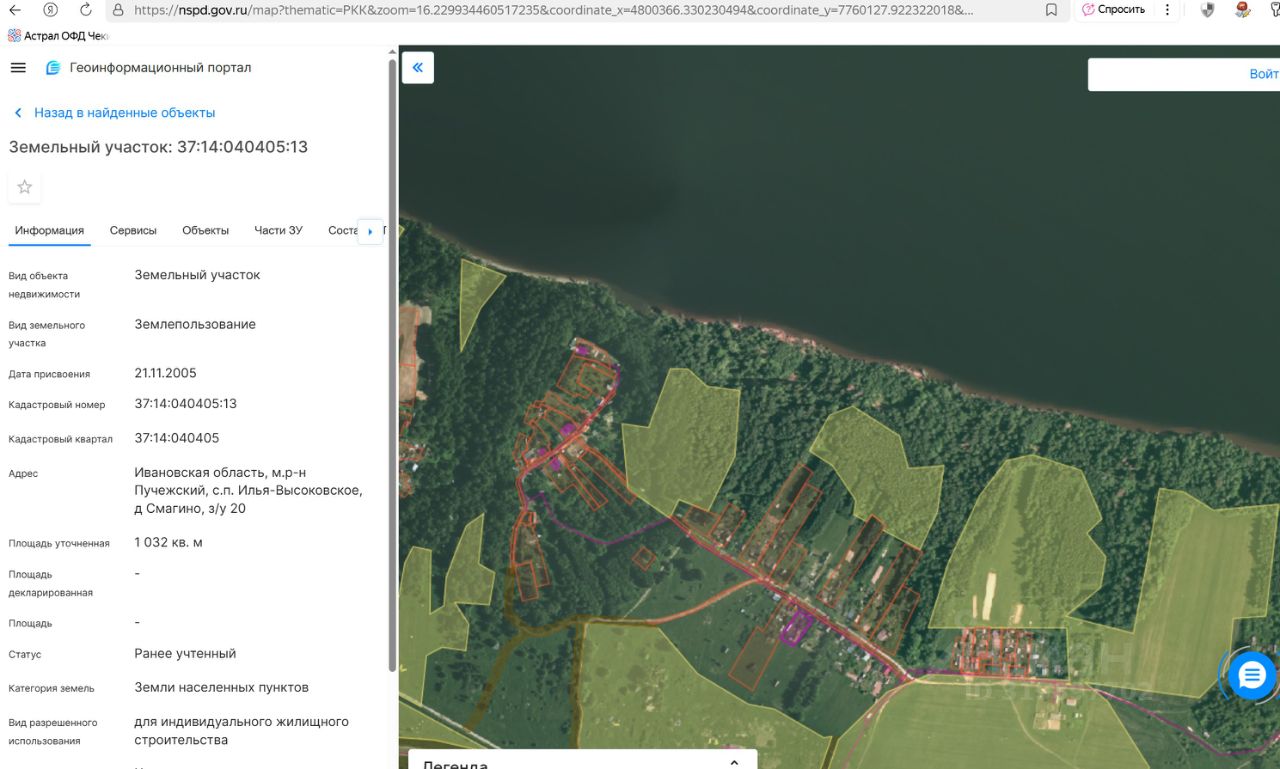This screenshot has width=1280, height=769.
Task: Click the magenta highlighted parcel on the map
Action: tap(796, 626)
